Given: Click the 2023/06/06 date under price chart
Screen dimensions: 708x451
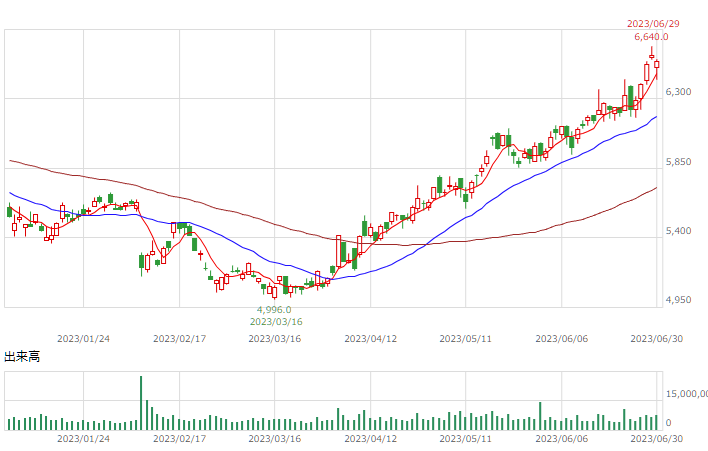Looking at the screenshot, I should tap(562, 339).
